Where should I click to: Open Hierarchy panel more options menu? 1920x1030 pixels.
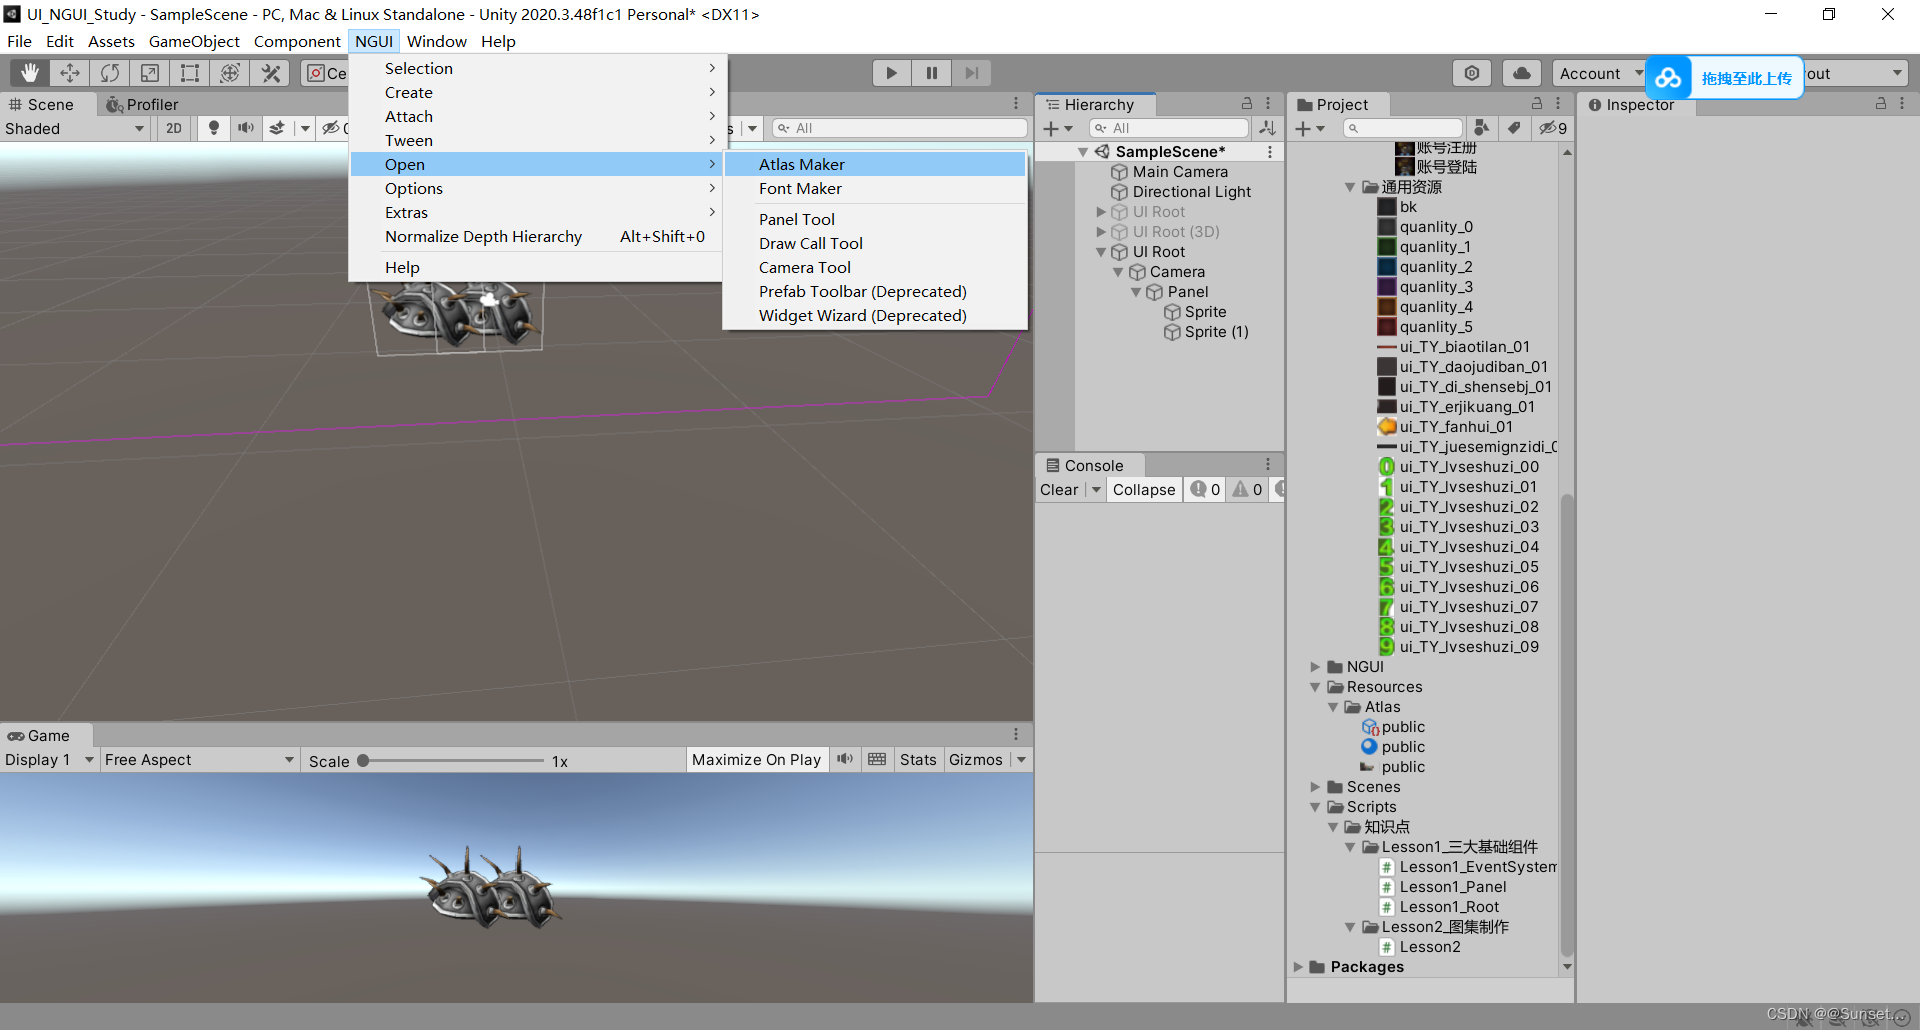click(x=1268, y=104)
